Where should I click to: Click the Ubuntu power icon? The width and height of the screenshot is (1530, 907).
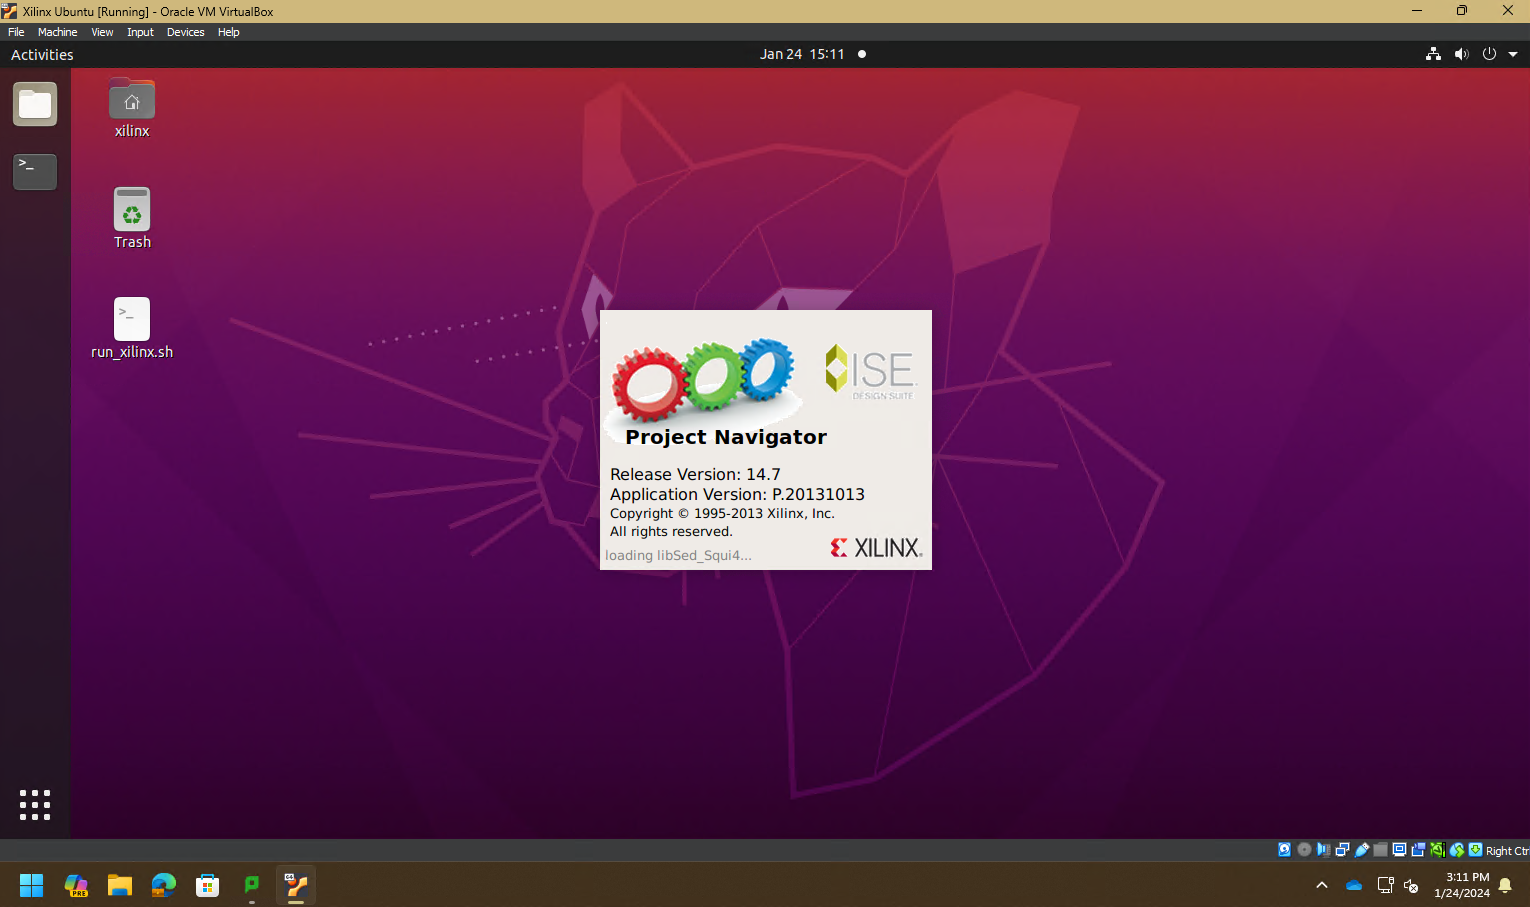point(1489,54)
